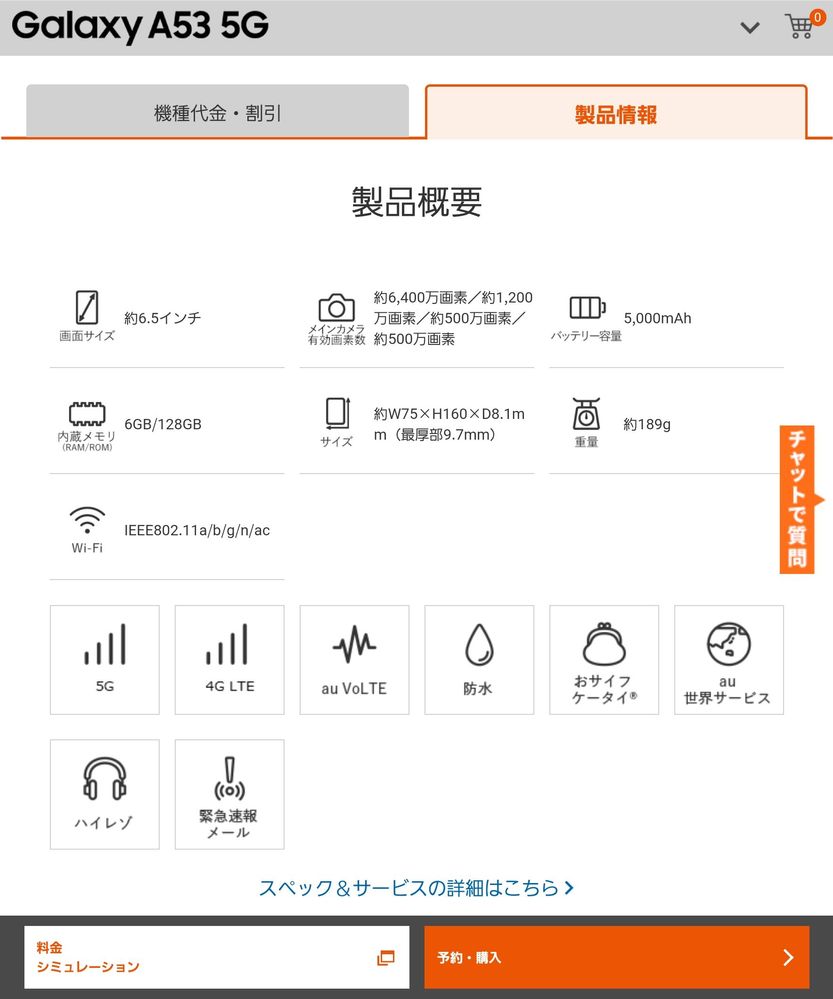Follow the スペック＆サービスの詳細はこちら link
This screenshot has height=999, width=833.
[416, 888]
